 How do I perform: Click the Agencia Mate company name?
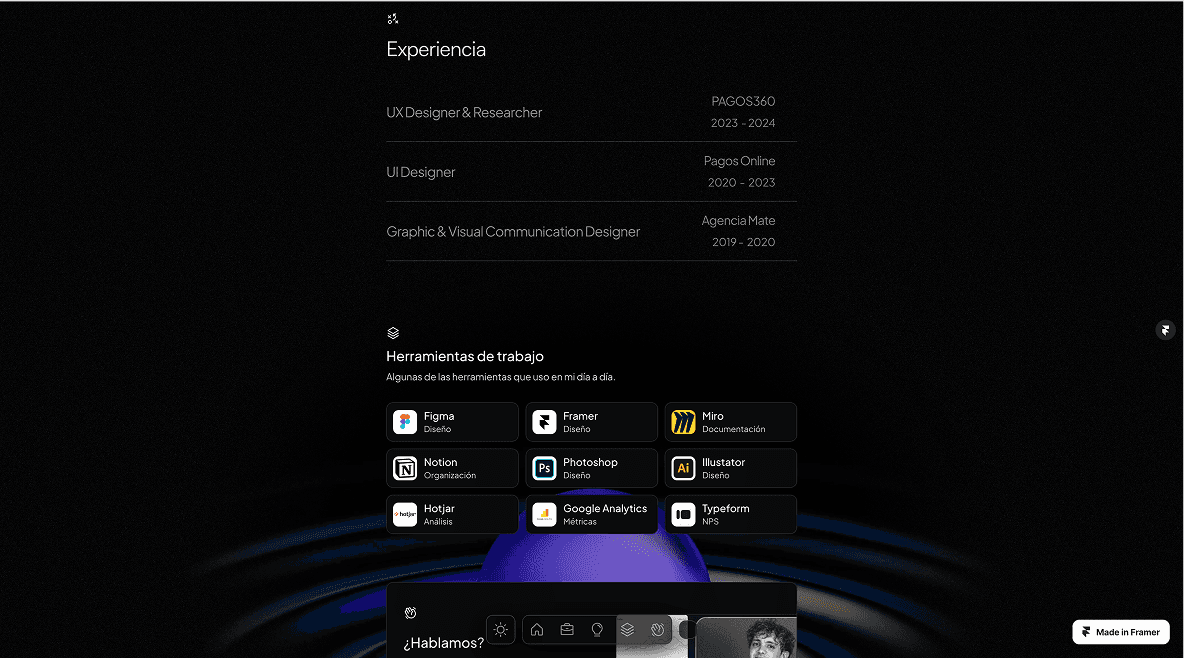(x=738, y=221)
